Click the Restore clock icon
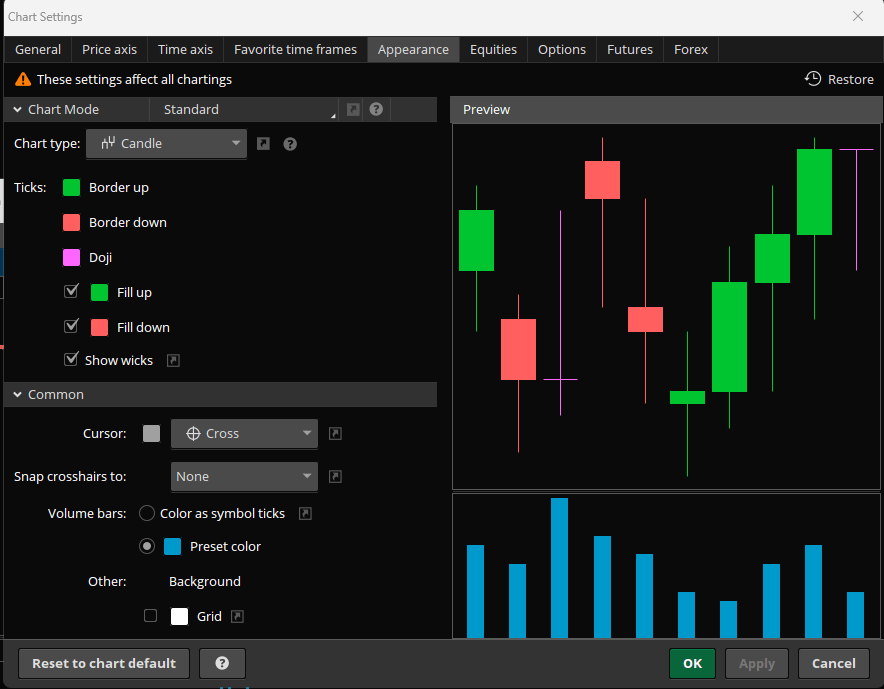Image resolution: width=884 pixels, height=689 pixels. pos(812,79)
